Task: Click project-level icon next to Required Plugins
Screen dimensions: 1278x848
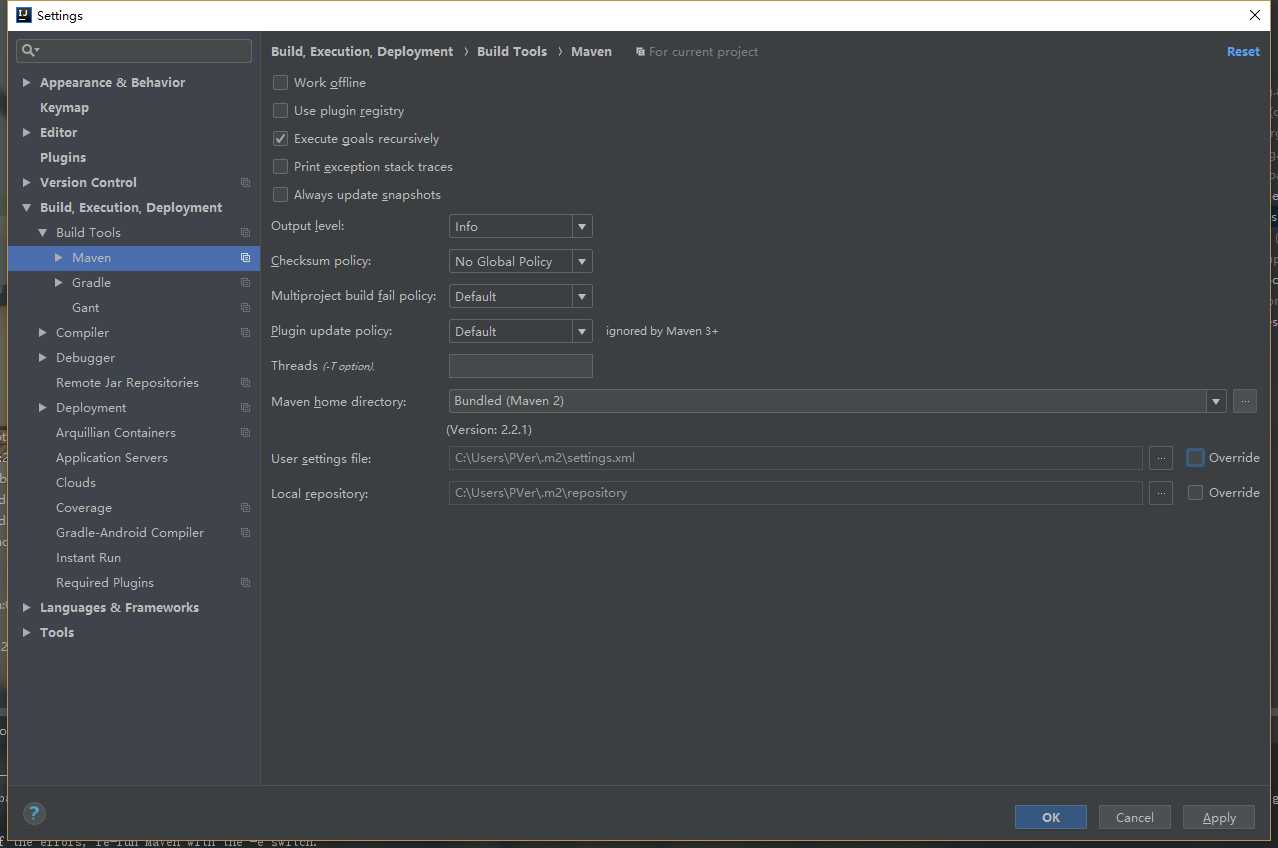Action: click(245, 582)
